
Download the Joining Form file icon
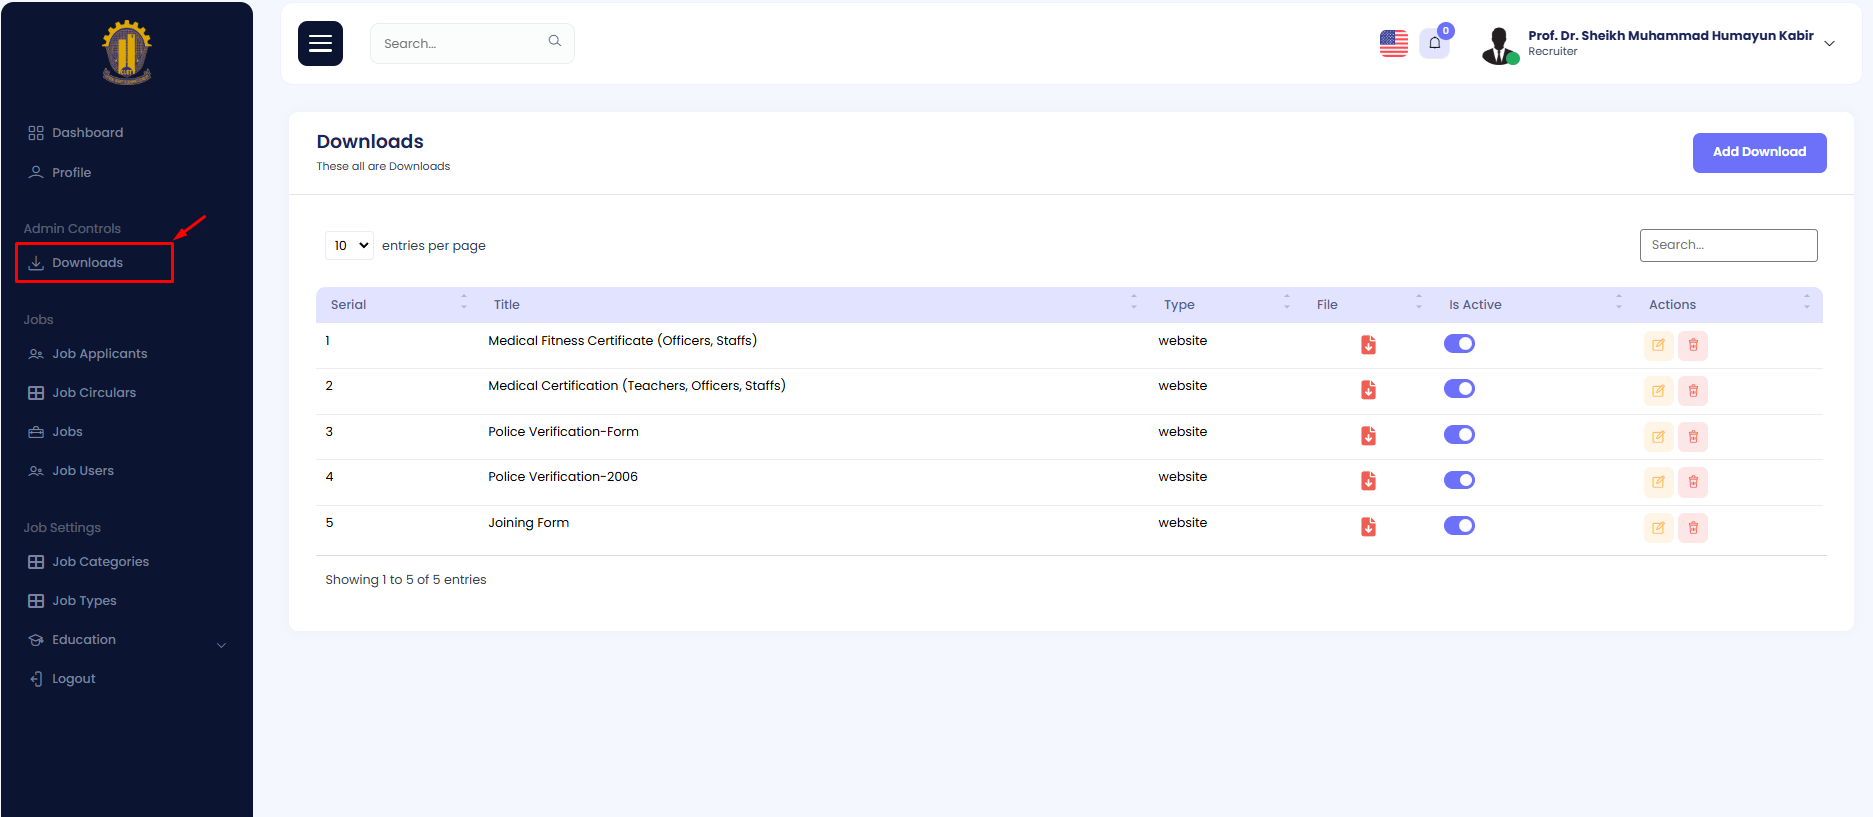(1368, 527)
